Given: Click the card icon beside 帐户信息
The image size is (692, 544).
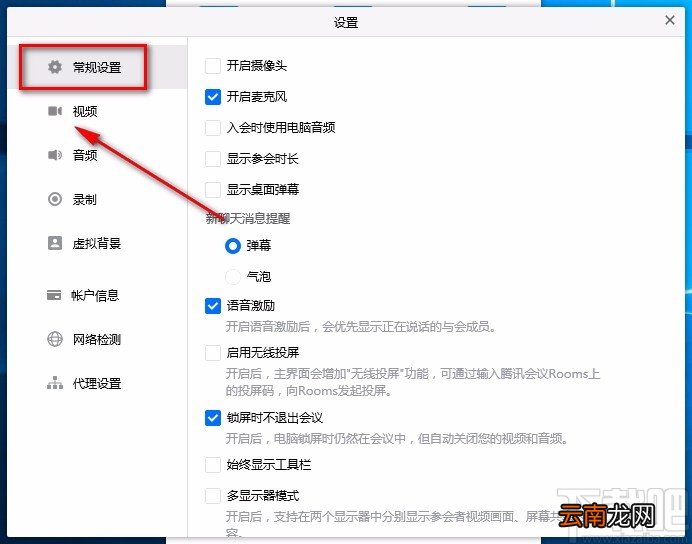Looking at the screenshot, I should [x=54, y=295].
